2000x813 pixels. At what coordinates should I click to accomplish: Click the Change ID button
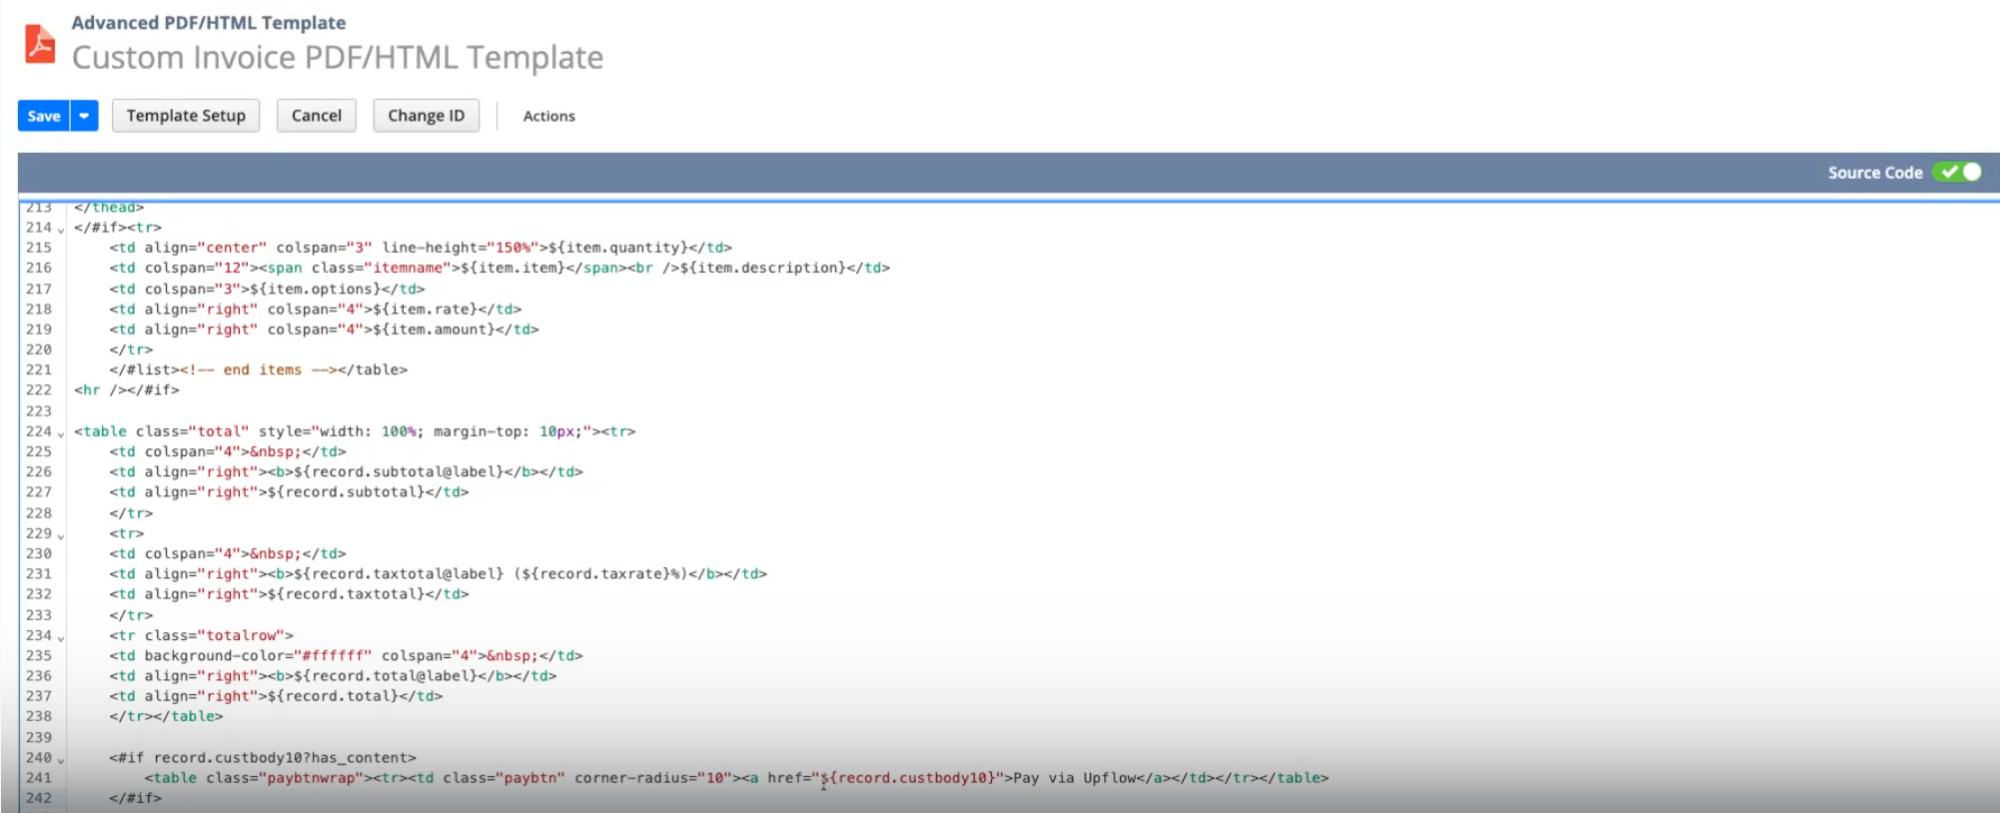[x=426, y=116]
